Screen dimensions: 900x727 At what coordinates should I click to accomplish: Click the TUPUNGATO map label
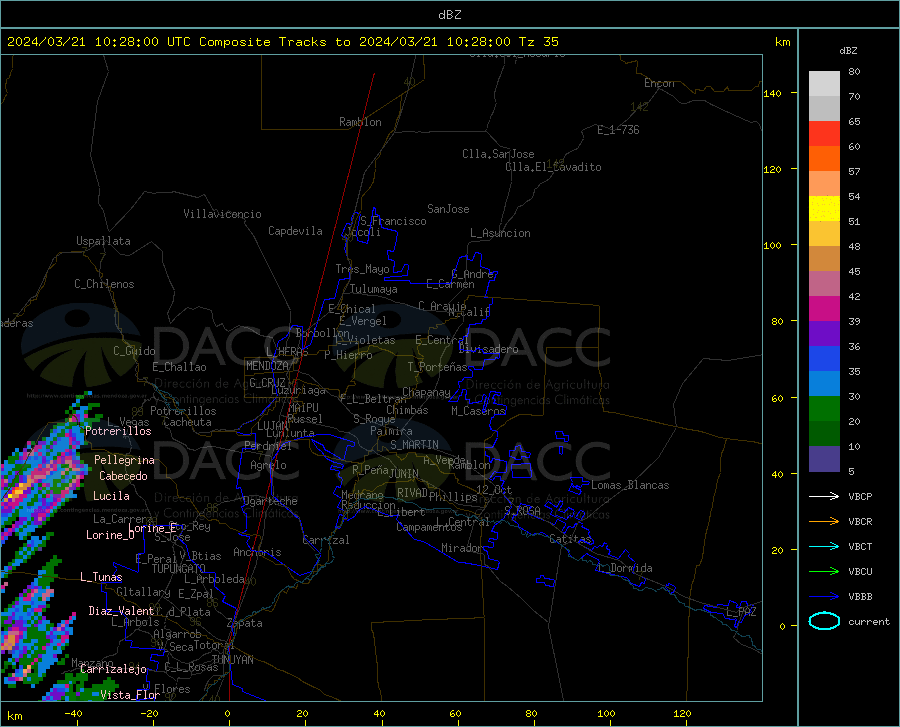[179, 569]
